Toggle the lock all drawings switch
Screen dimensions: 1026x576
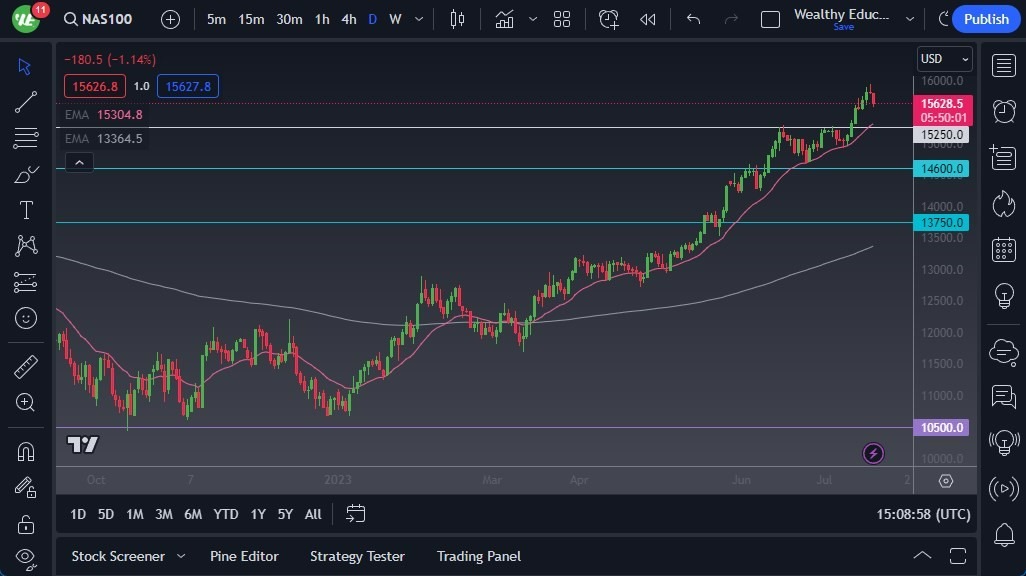[25, 523]
